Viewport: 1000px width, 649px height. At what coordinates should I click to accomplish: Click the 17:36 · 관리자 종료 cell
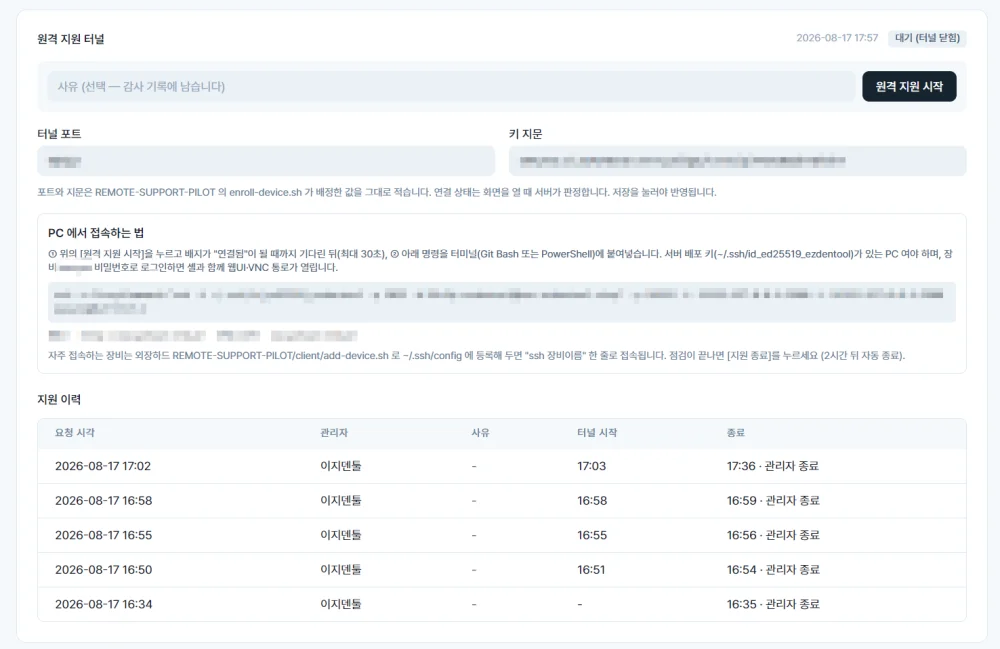pos(772,466)
